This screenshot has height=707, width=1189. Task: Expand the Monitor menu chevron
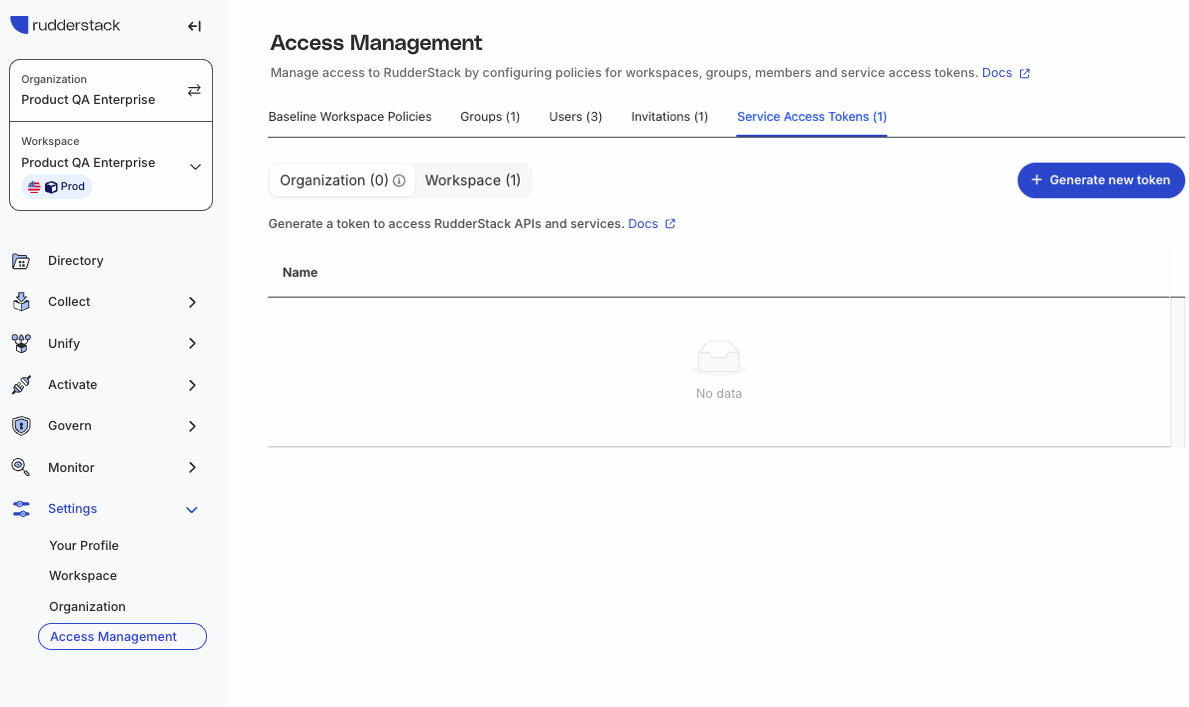pyautogui.click(x=192, y=467)
